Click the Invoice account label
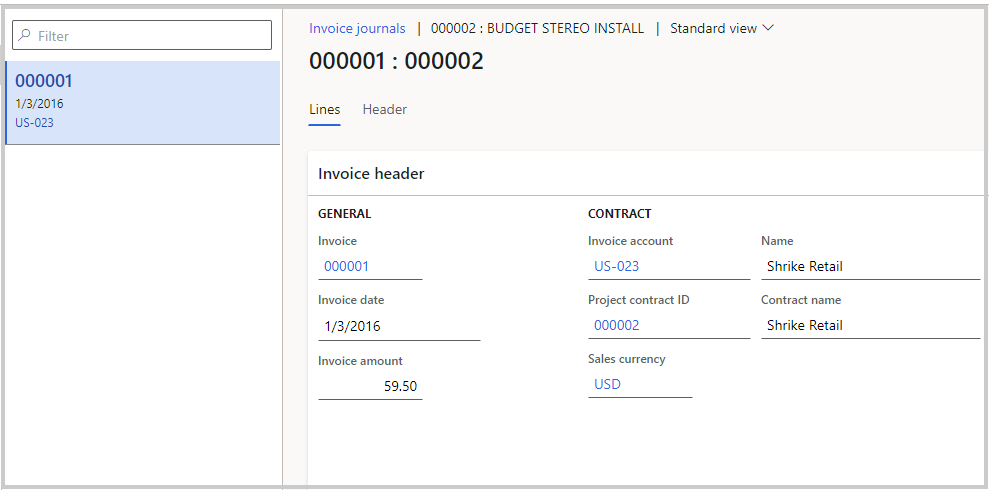The height and width of the screenshot is (490, 989). tap(630, 241)
